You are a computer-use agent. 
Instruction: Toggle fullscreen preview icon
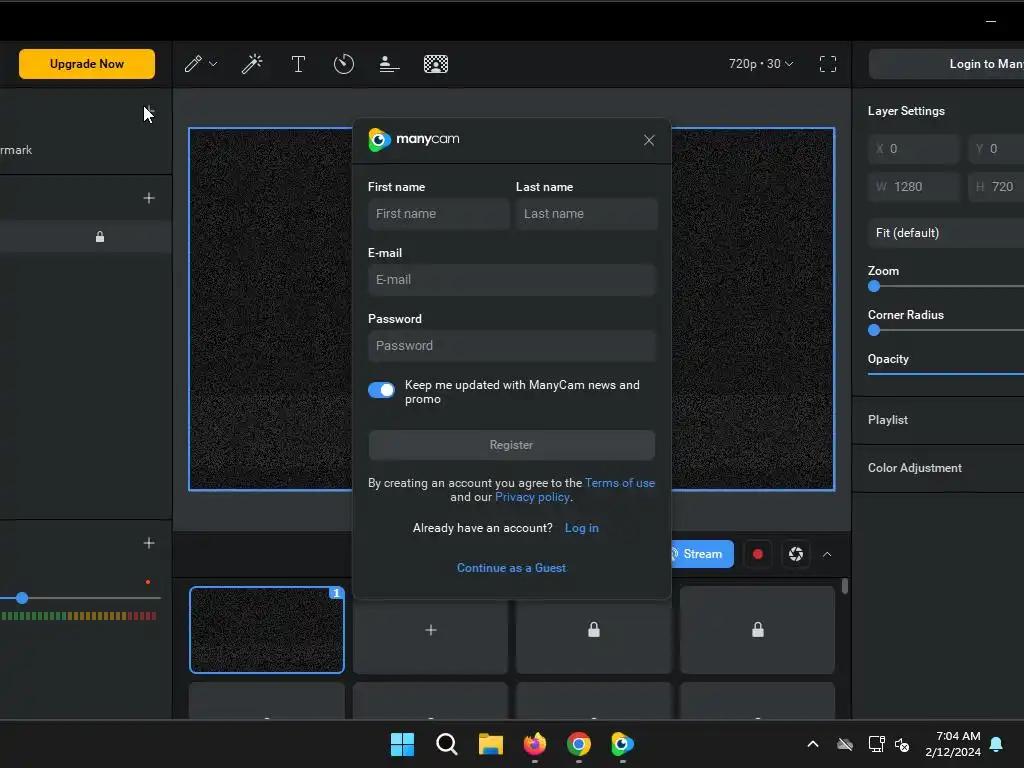click(x=827, y=64)
